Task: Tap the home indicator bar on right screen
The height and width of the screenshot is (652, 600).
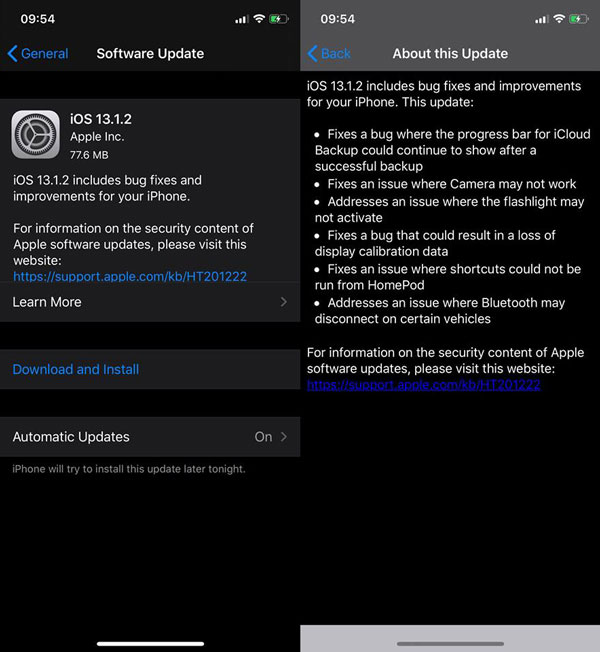Action: pos(450,644)
